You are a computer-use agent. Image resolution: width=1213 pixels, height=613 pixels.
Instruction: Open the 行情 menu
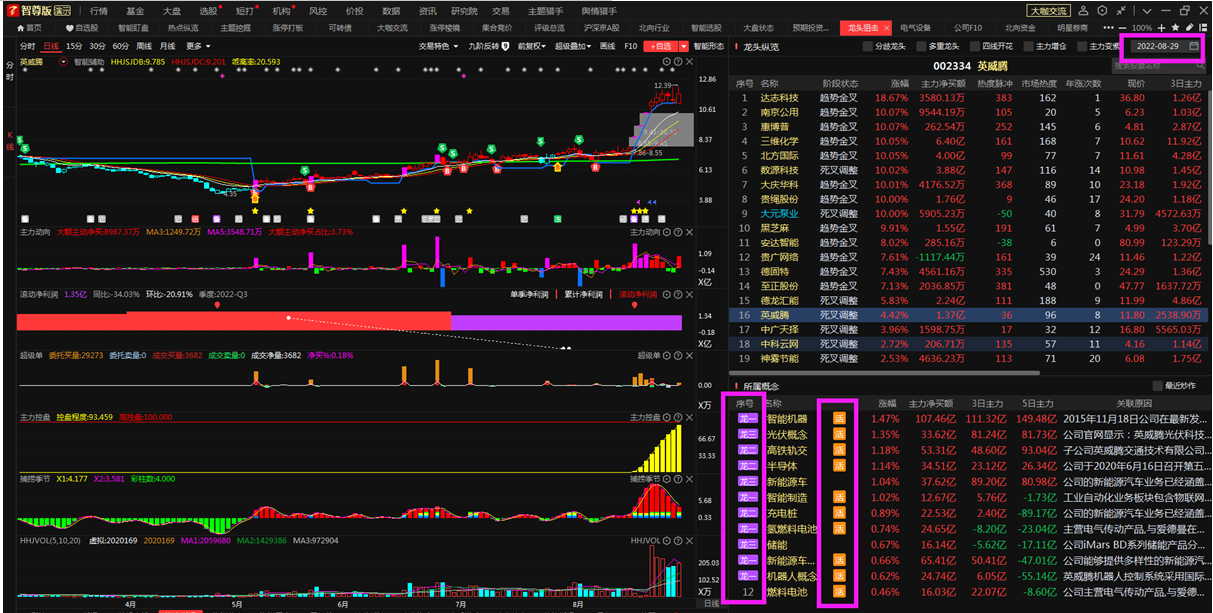(99, 10)
